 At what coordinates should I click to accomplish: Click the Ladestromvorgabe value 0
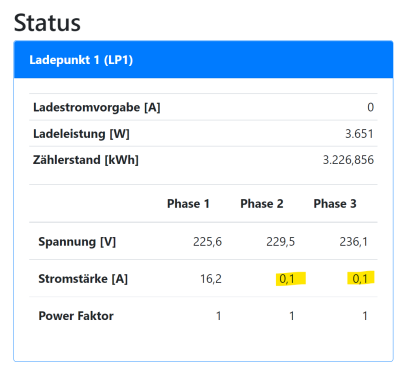[x=370, y=107]
